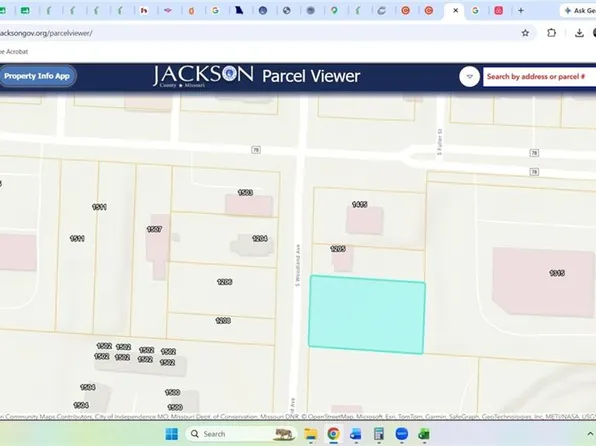Click the Ask Gemini button
This screenshot has height=446, width=596.
tap(579, 11)
